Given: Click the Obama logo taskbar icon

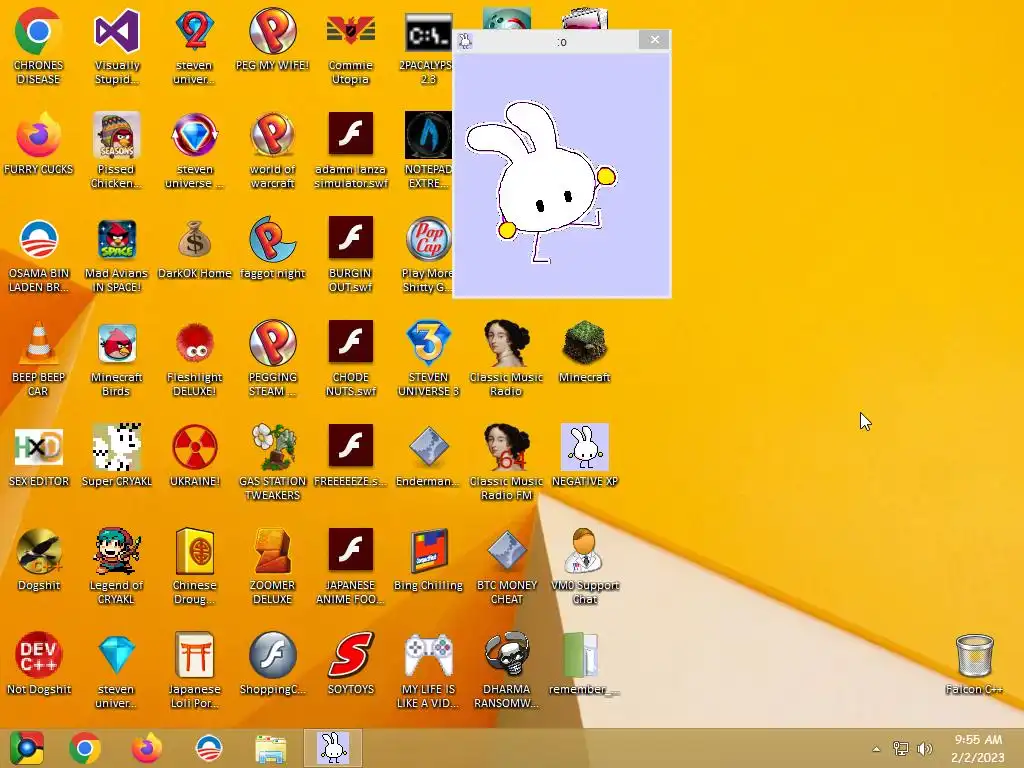Looking at the screenshot, I should coord(208,748).
